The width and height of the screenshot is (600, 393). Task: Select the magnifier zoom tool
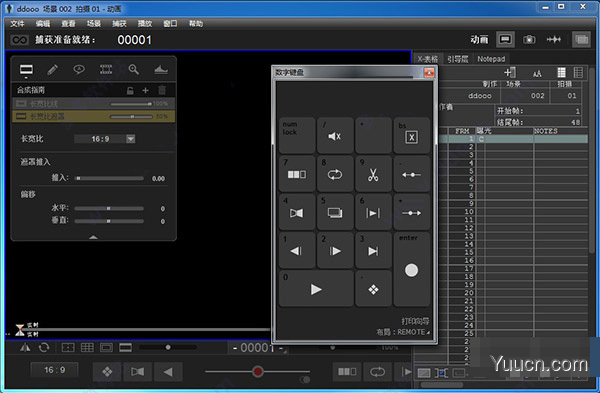(x=133, y=70)
